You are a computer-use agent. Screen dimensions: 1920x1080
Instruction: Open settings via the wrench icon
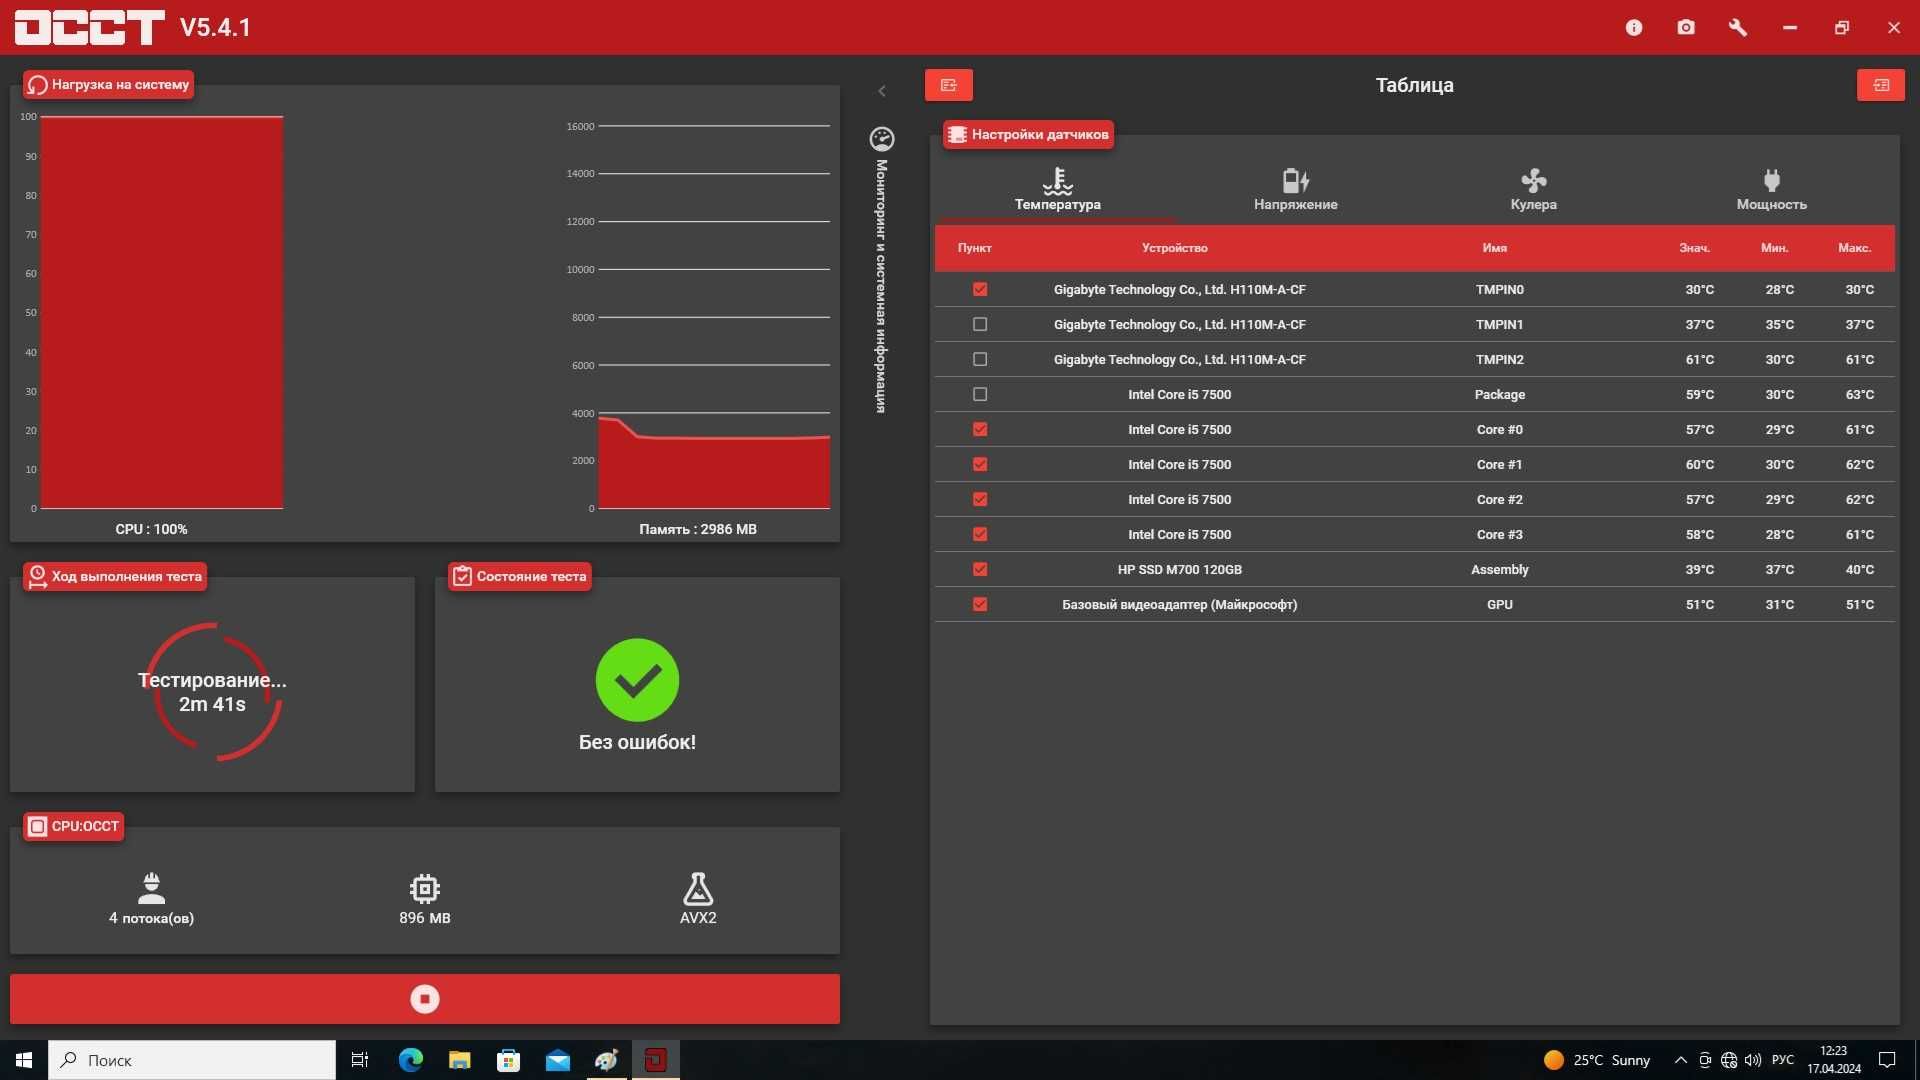pos(1738,28)
